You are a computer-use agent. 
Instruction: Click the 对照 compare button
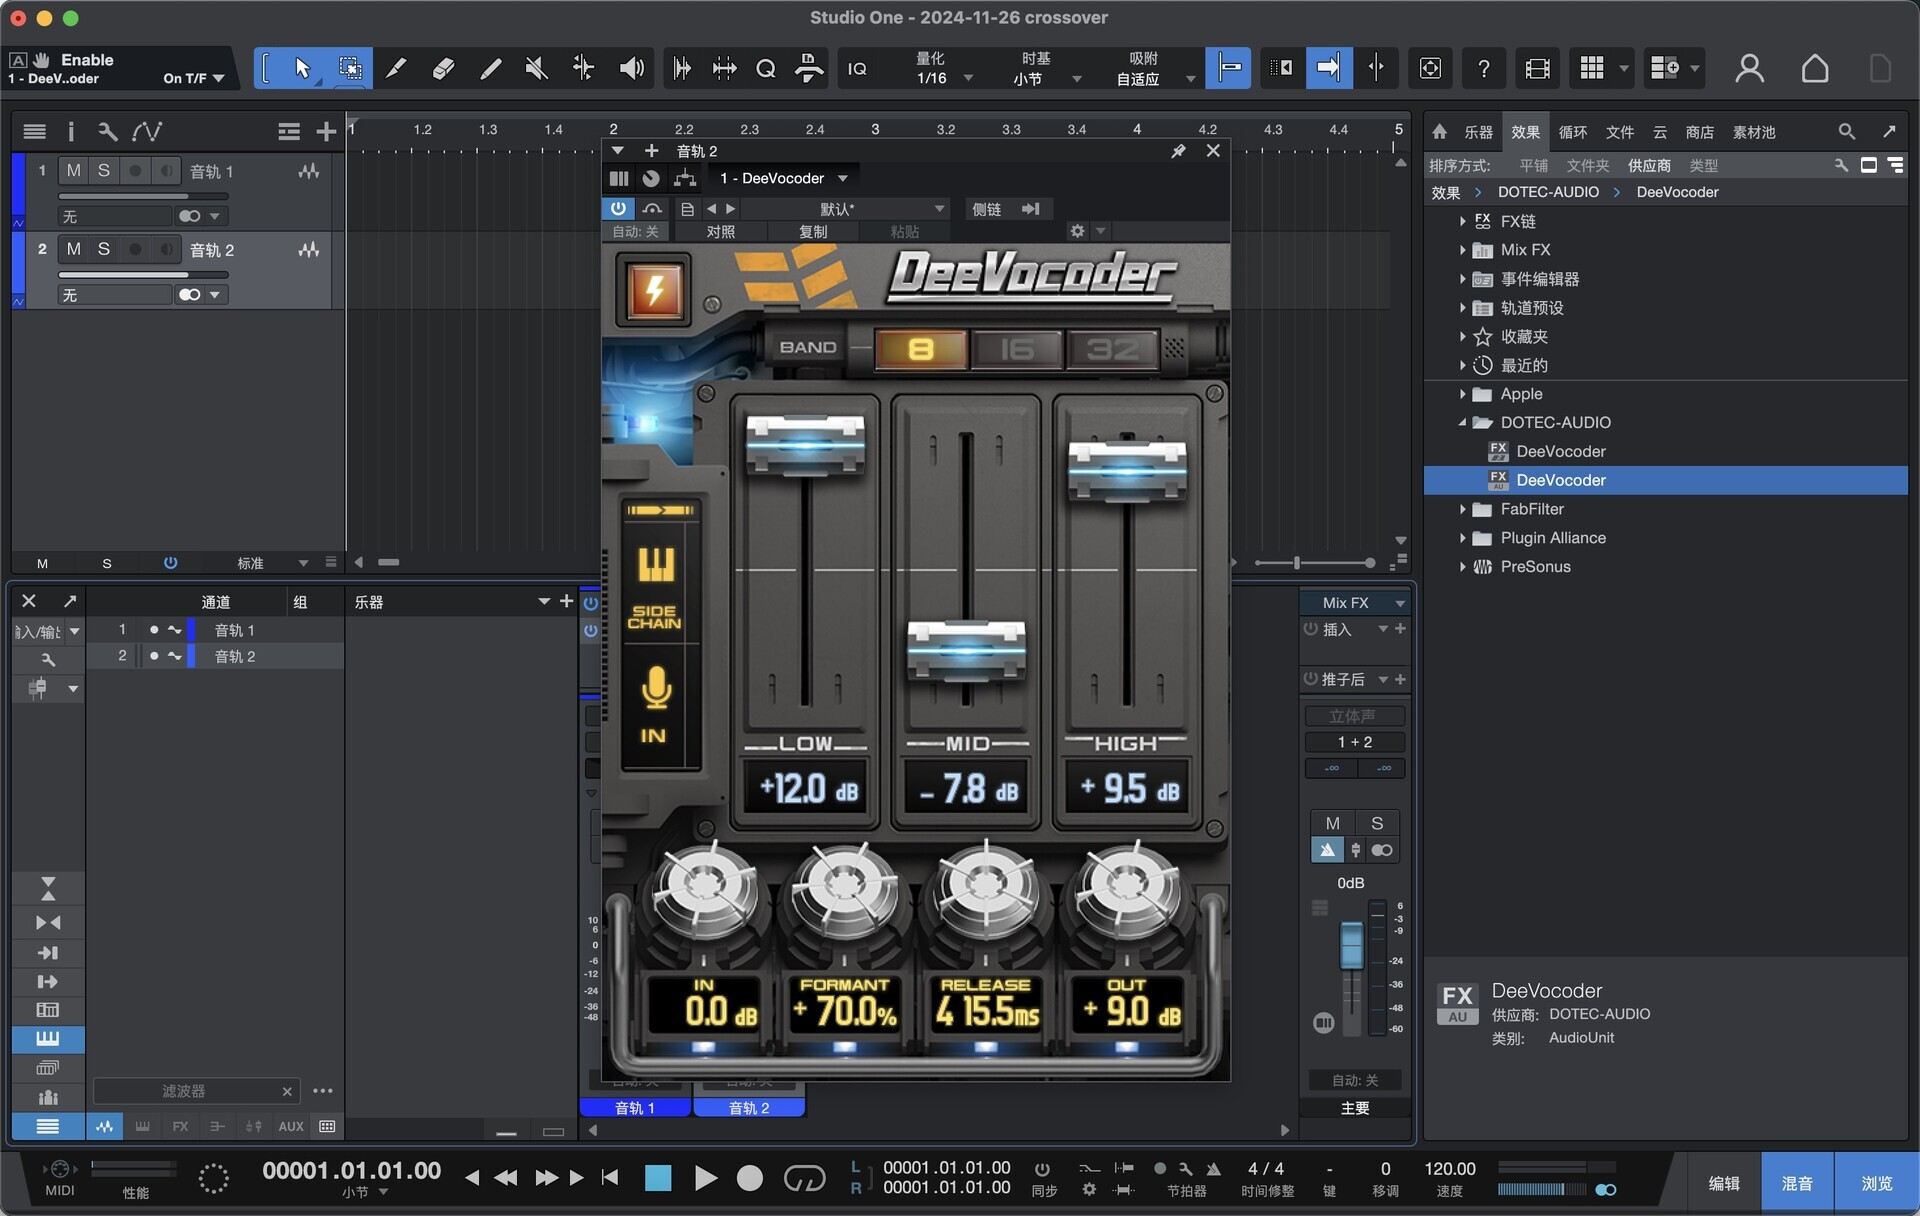click(x=720, y=231)
